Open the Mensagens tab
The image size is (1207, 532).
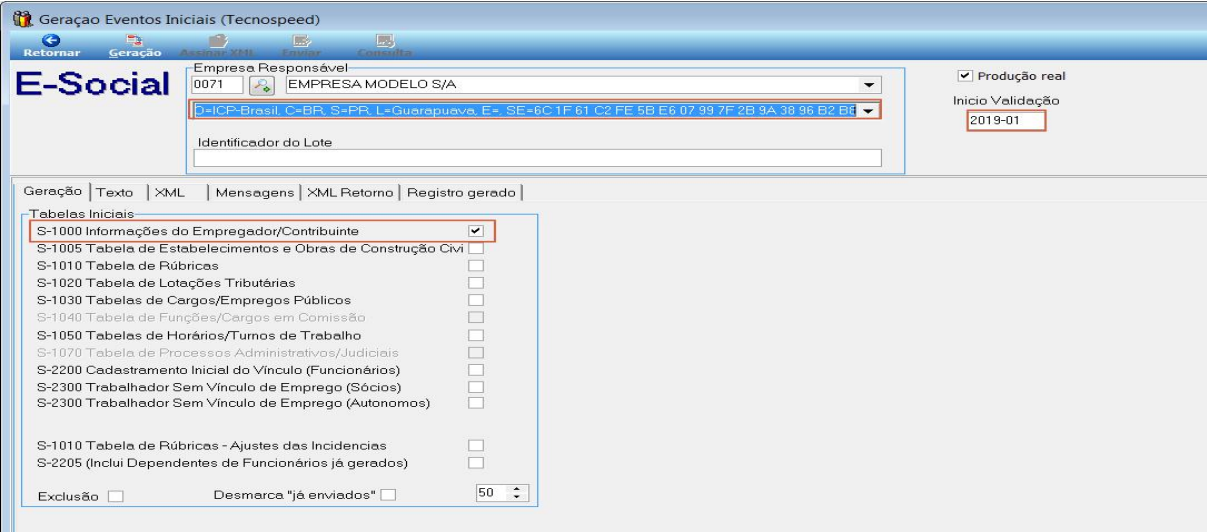click(x=255, y=192)
